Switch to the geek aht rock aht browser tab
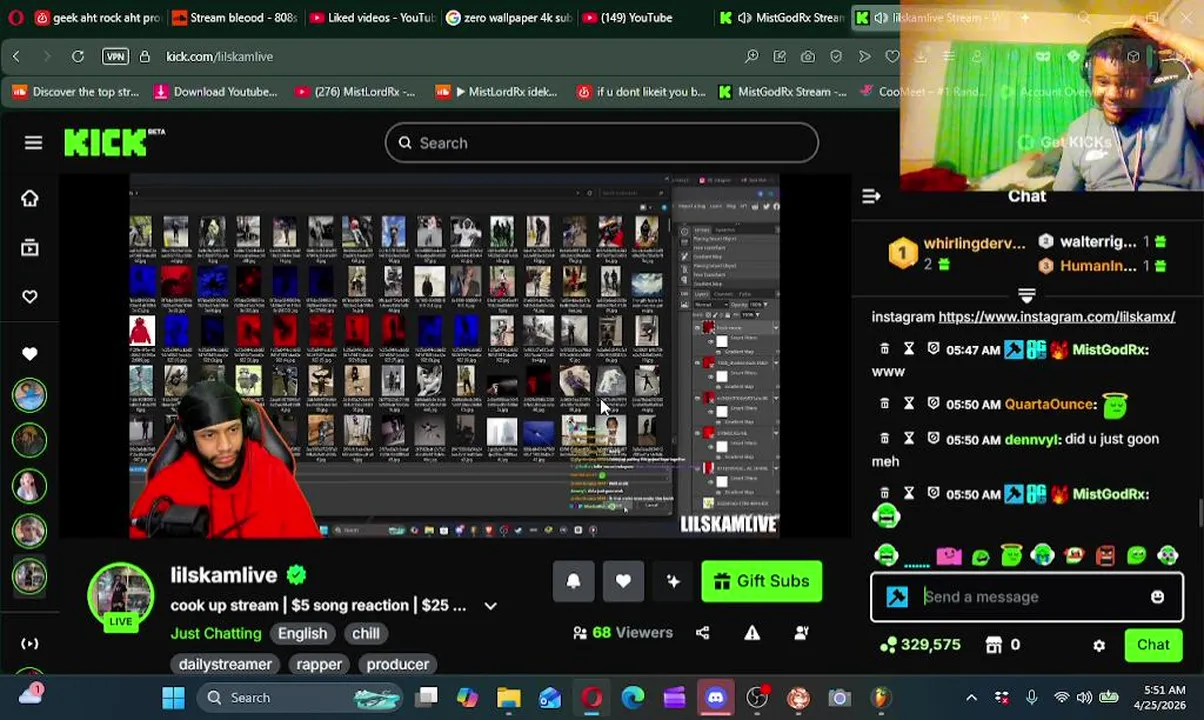This screenshot has height=720, width=1204. pyautogui.click(x=98, y=18)
